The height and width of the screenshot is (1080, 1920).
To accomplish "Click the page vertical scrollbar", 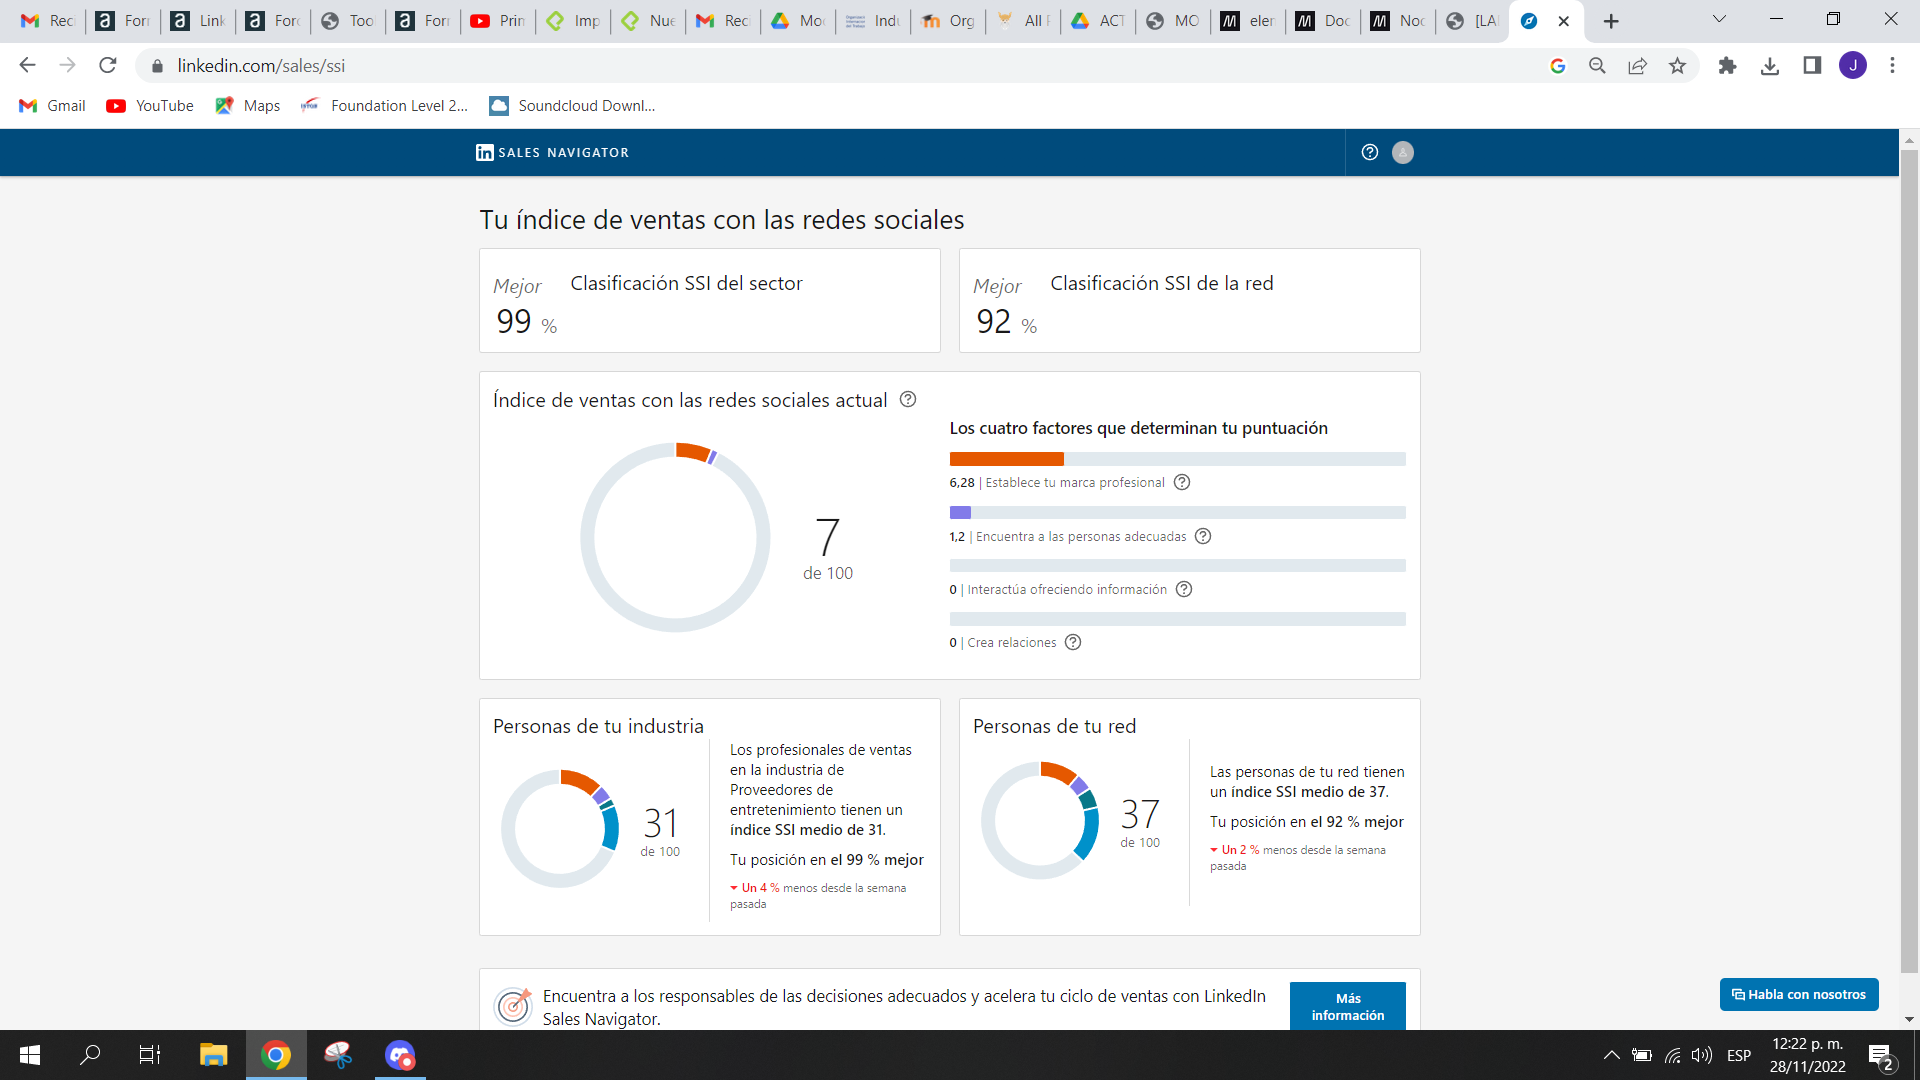I will [x=1909, y=560].
